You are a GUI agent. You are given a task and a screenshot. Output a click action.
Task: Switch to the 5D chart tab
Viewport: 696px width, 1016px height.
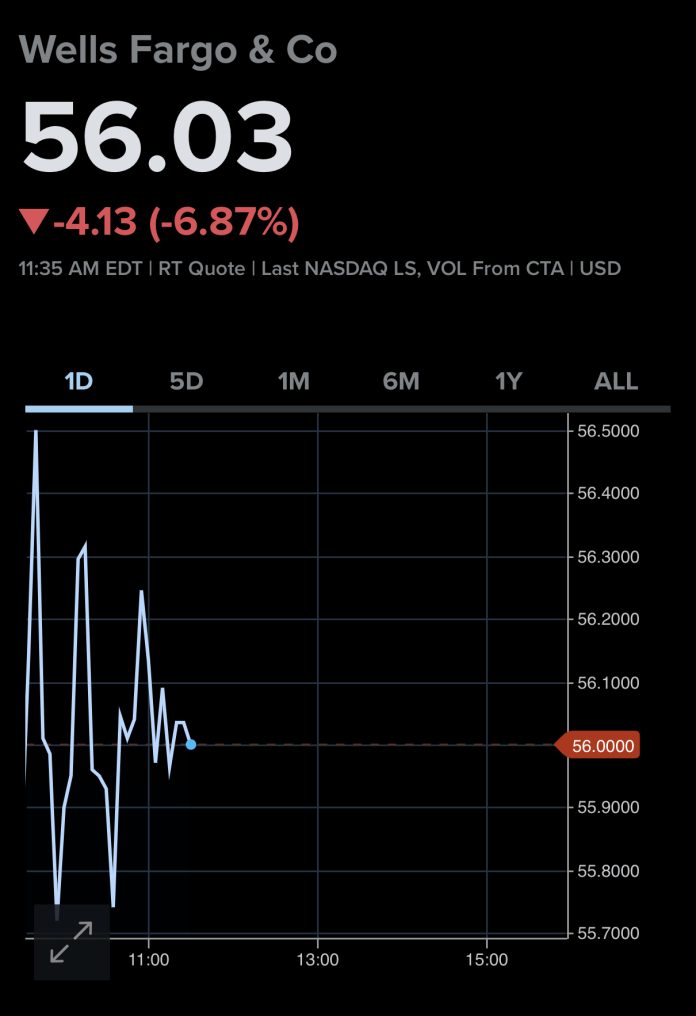[186, 381]
